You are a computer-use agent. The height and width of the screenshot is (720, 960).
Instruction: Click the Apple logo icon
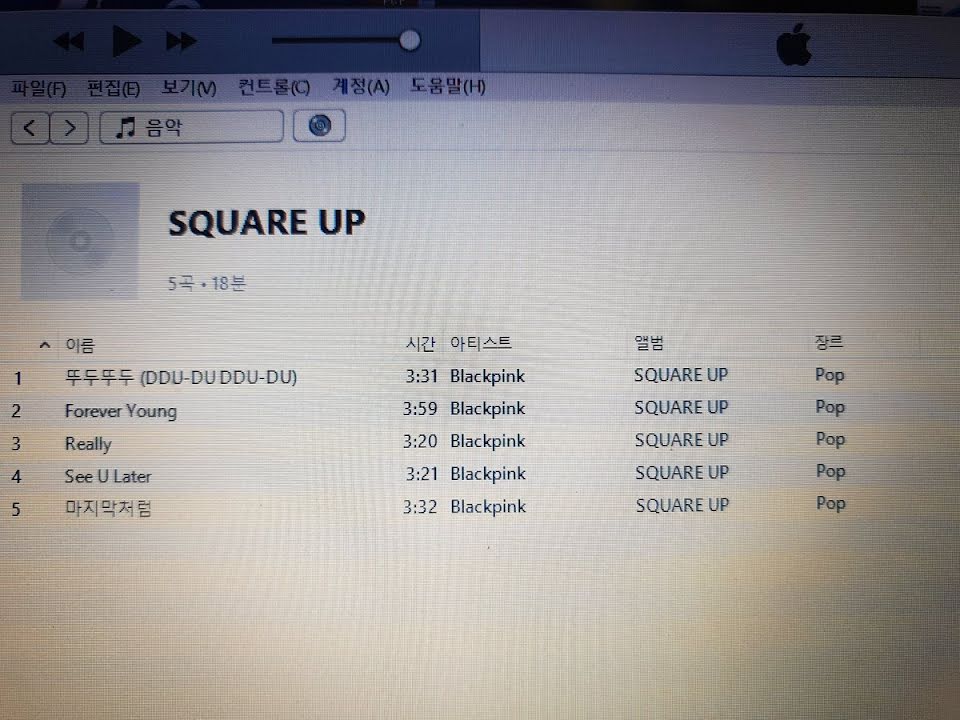(794, 45)
